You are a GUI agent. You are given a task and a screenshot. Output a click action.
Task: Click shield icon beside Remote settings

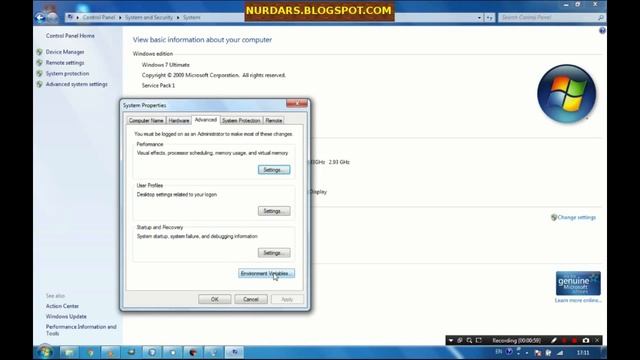[x=40, y=63]
